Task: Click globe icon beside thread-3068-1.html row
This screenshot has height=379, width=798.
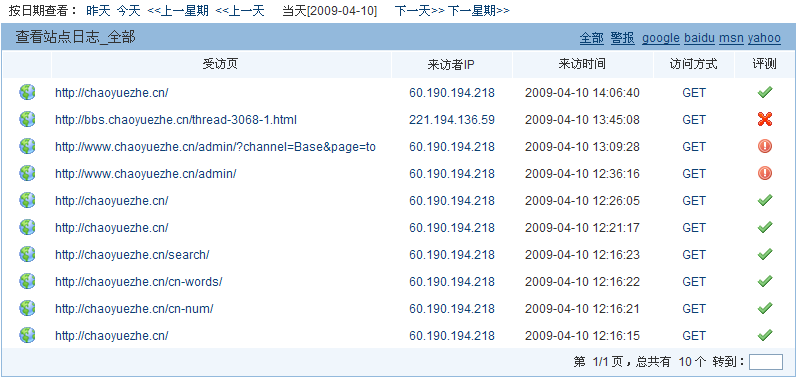Action: pos(27,120)
